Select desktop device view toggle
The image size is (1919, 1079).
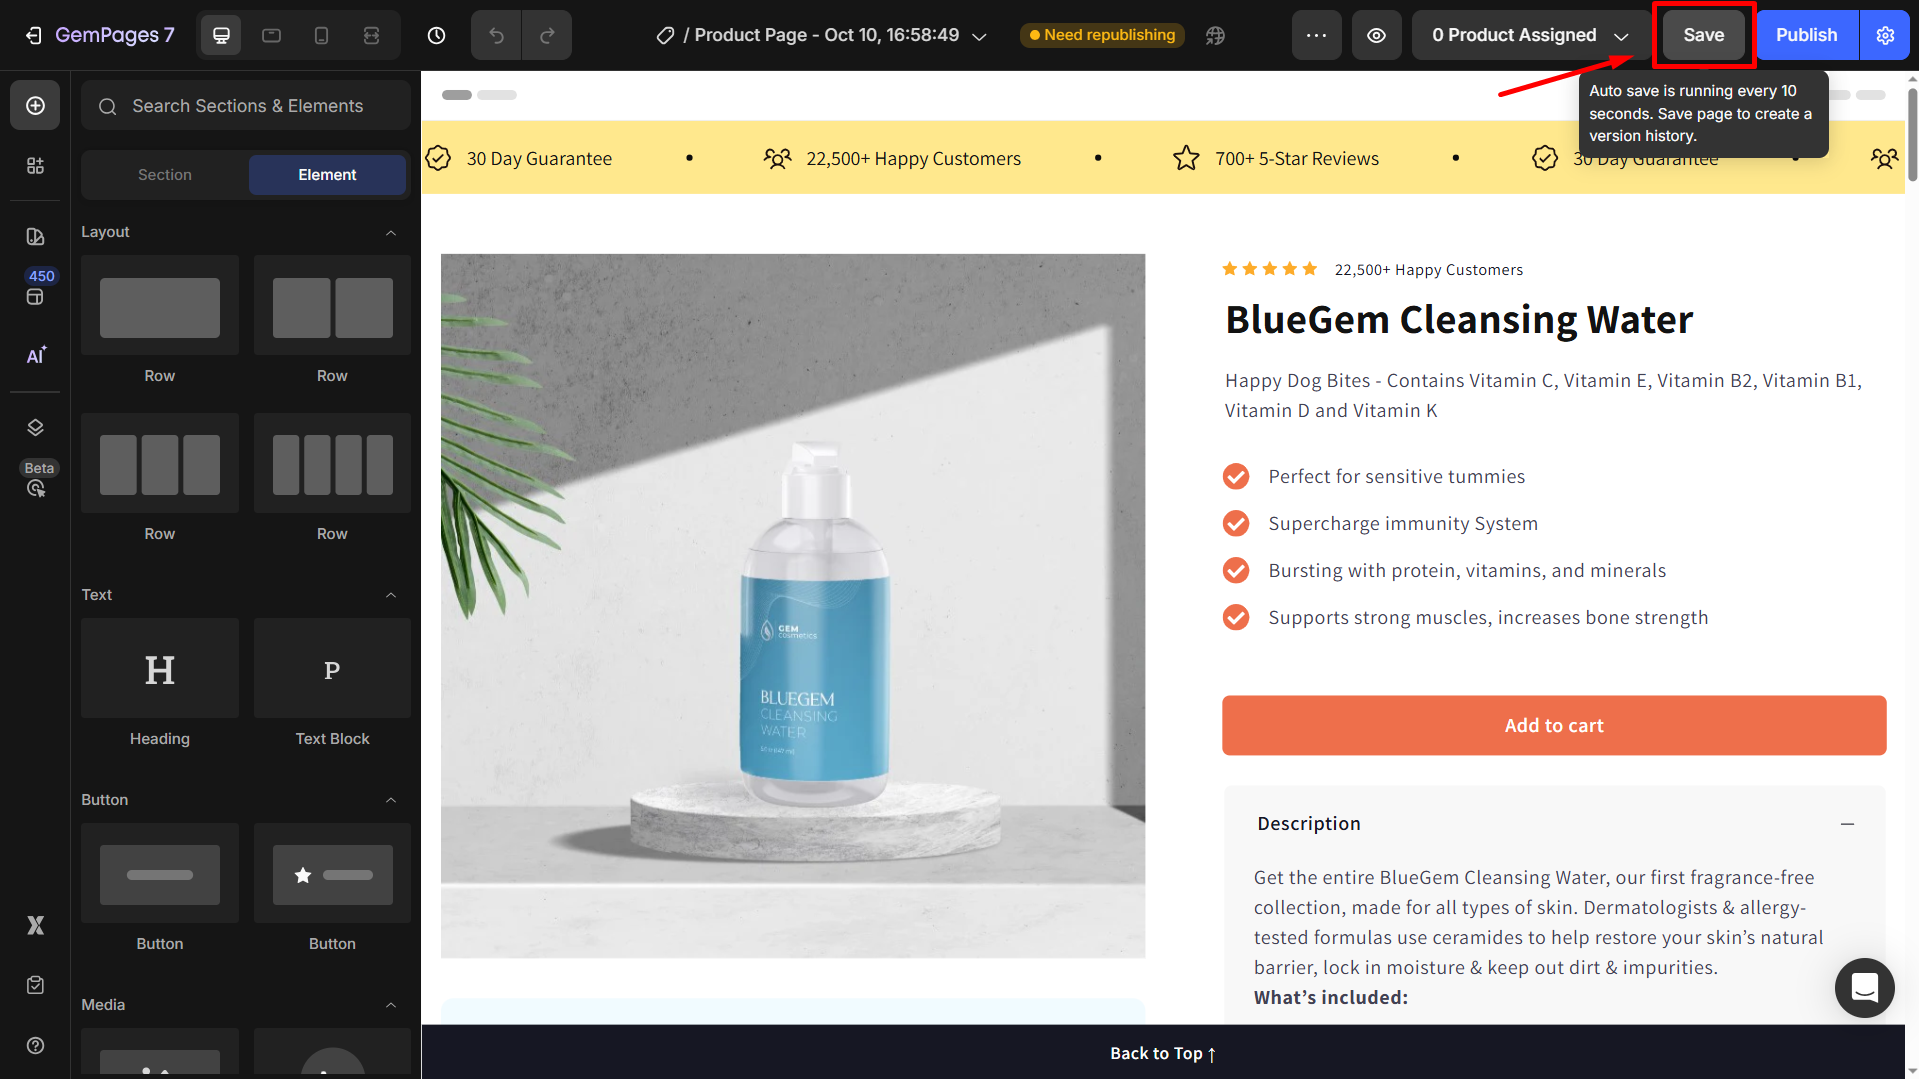click(221, 35)
